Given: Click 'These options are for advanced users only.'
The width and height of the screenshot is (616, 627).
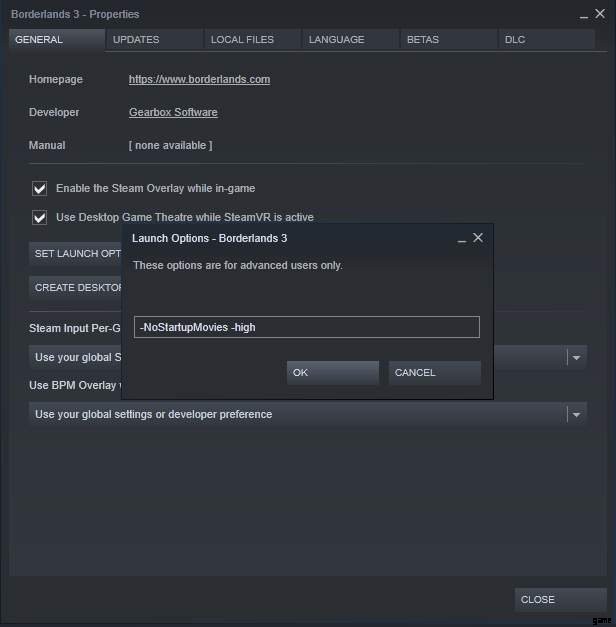Looking at the screenshot, I should point(238,266).
